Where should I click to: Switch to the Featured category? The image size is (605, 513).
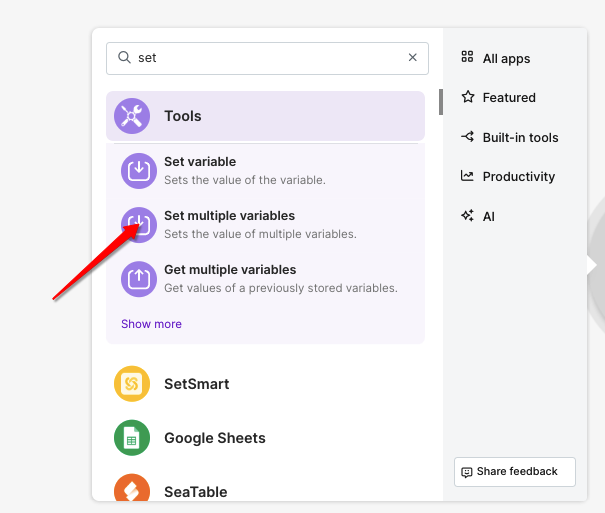509,98
